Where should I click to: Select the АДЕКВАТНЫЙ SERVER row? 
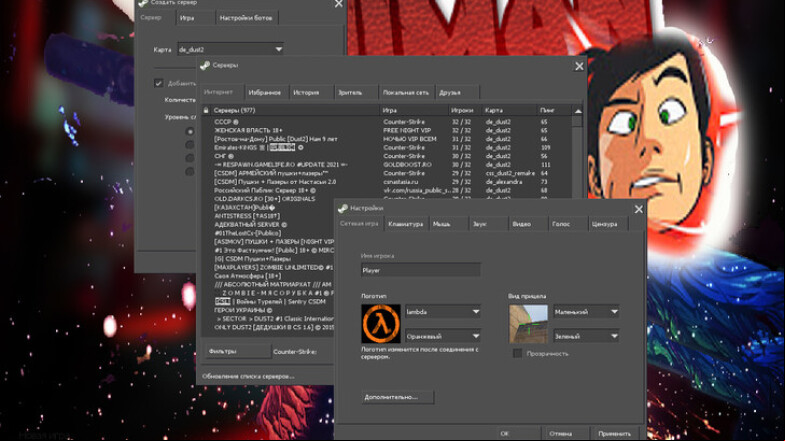point(268,224)
